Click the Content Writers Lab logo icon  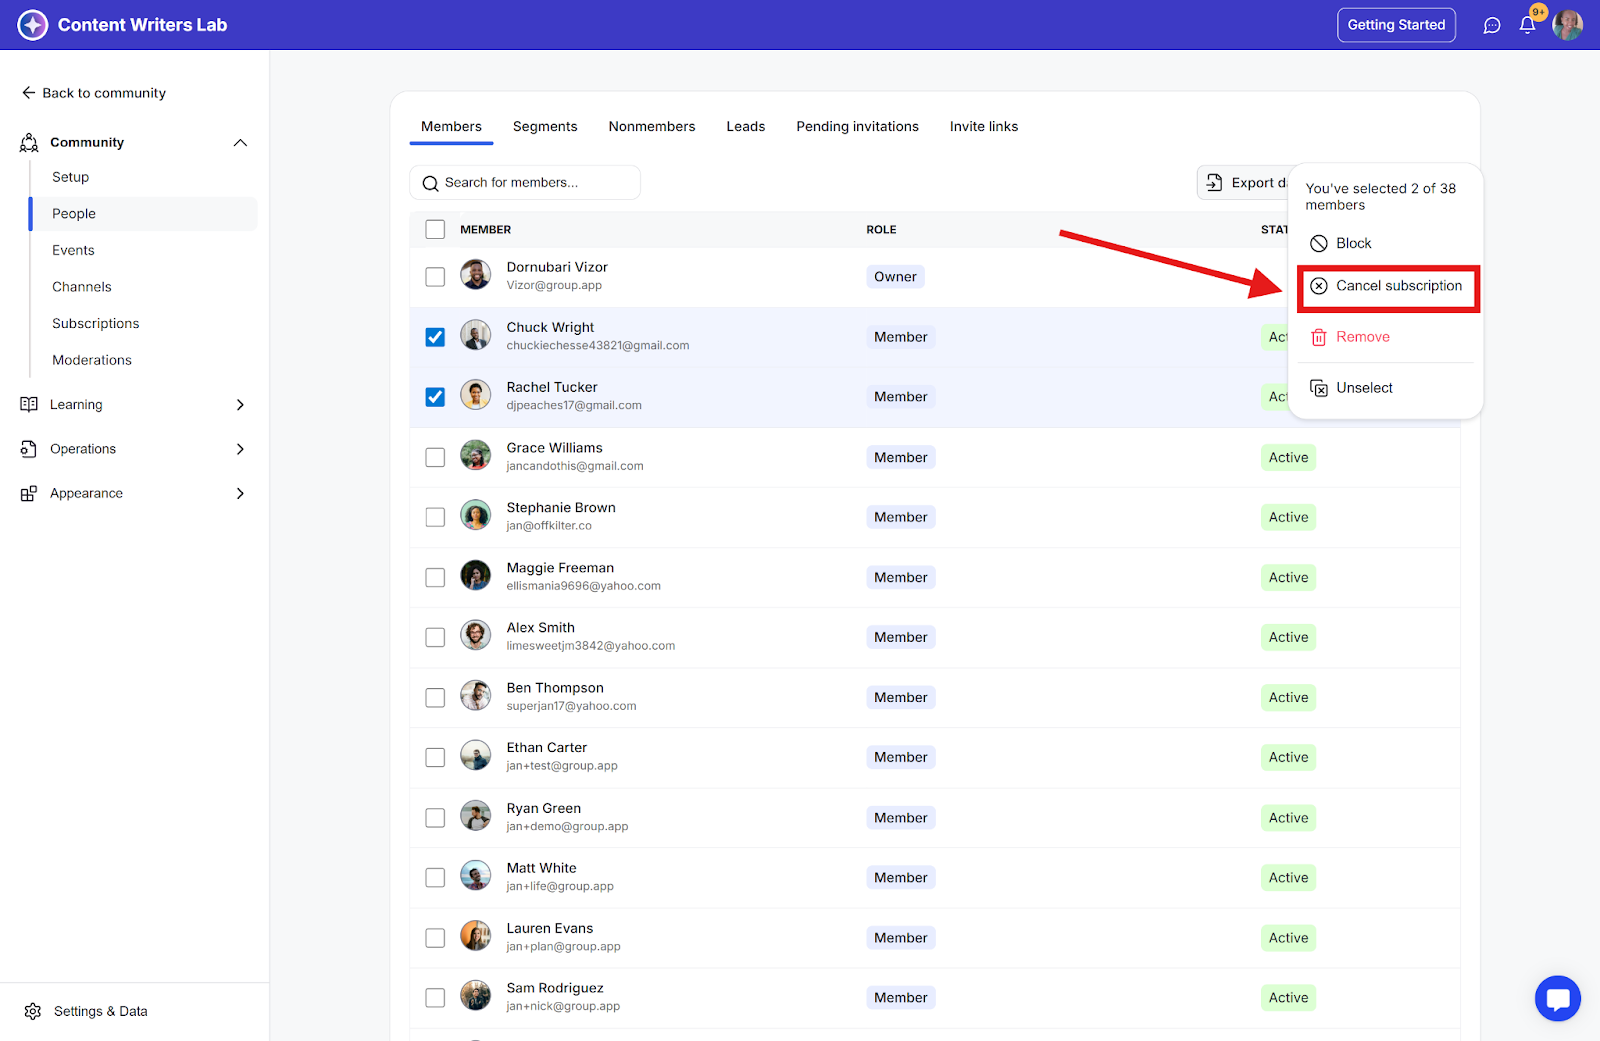click(33, 25)
